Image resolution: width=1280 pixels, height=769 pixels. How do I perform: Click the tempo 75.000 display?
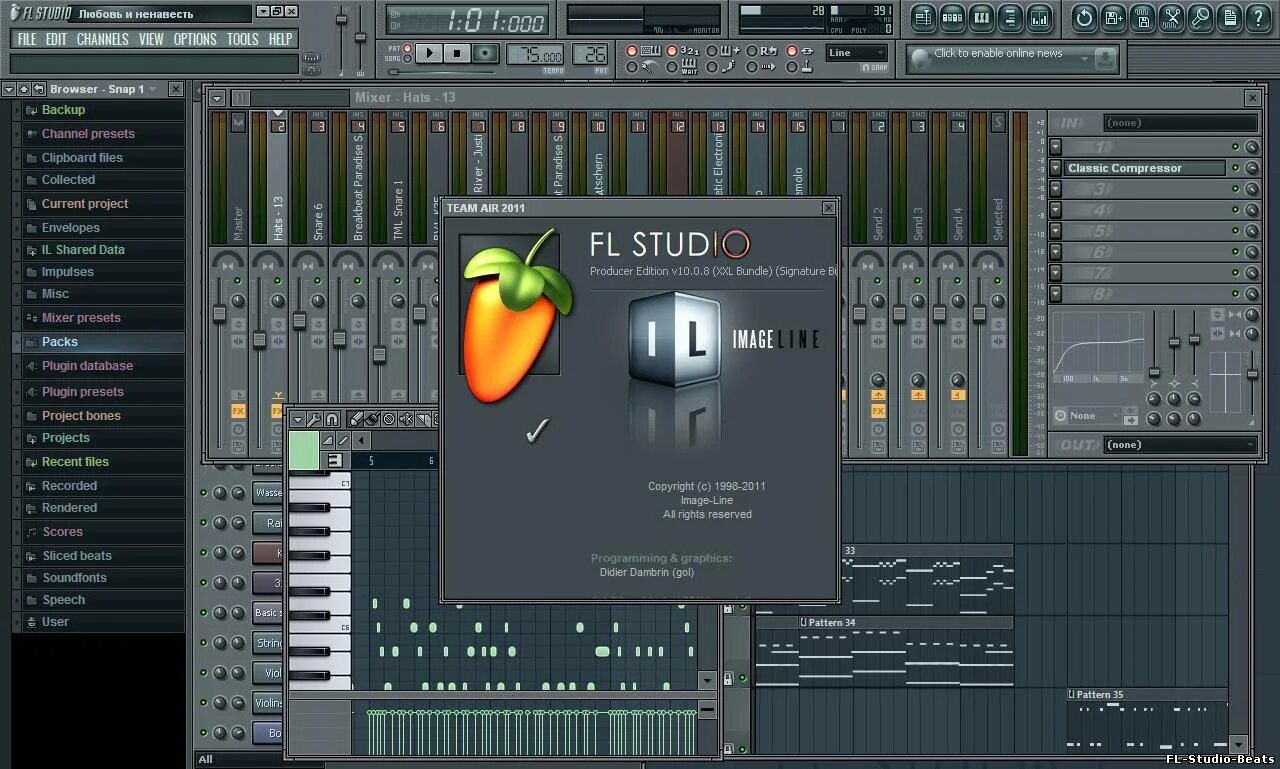pos(535,54)
